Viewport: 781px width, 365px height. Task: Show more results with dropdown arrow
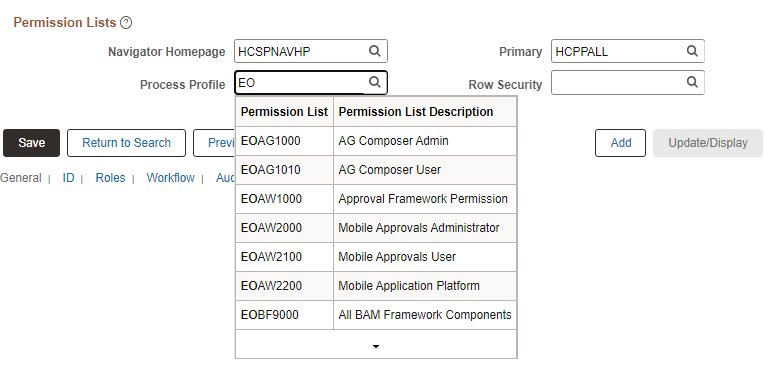(376, 346)
